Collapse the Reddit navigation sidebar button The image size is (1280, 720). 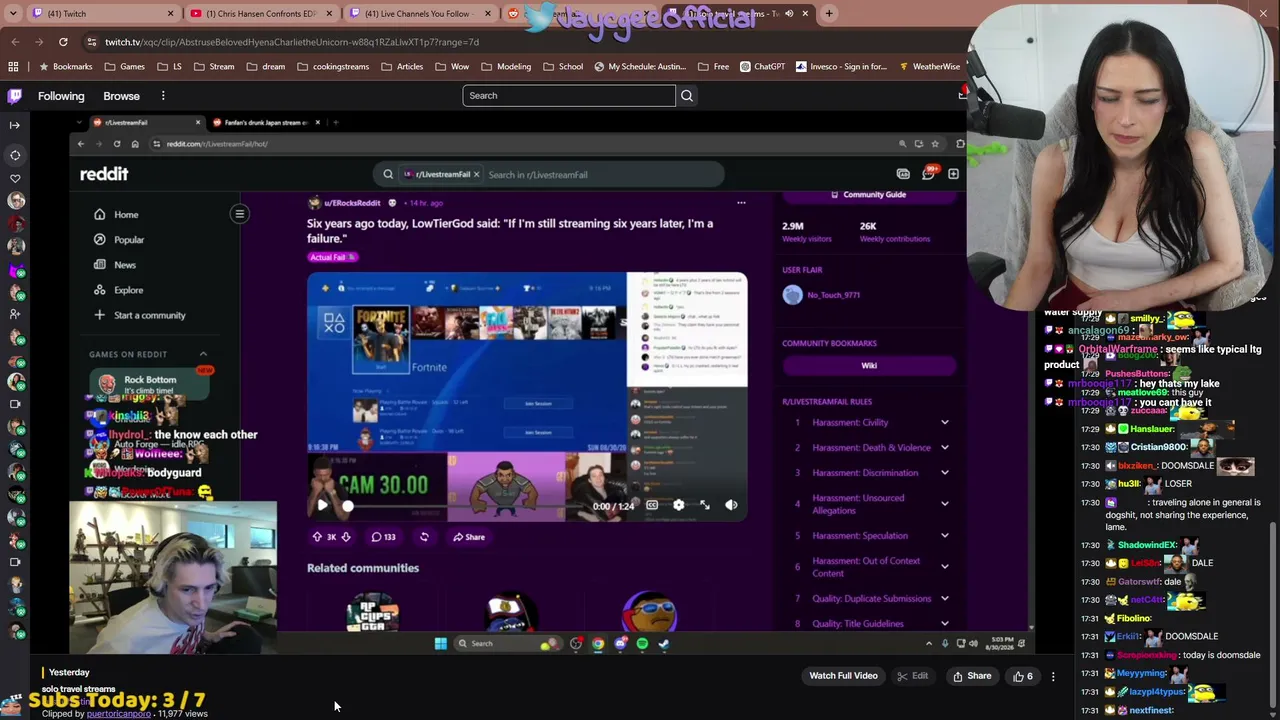coord(240,214)
